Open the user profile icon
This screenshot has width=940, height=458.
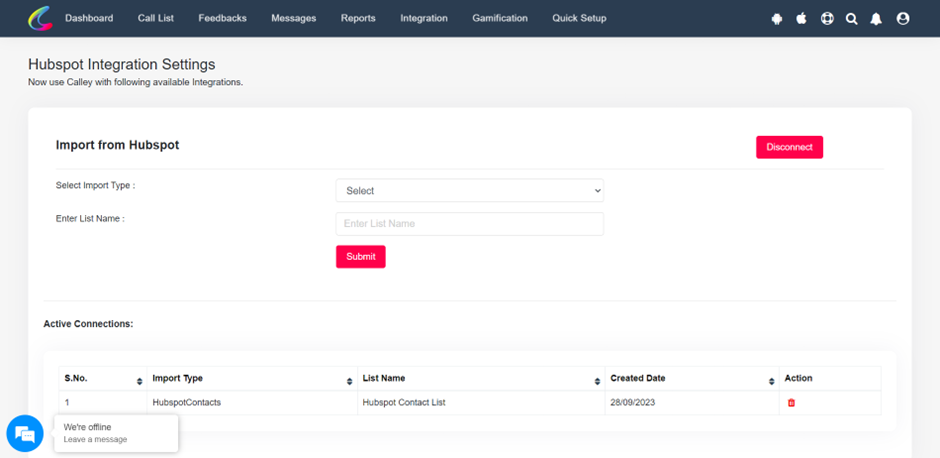pos(903,19)
